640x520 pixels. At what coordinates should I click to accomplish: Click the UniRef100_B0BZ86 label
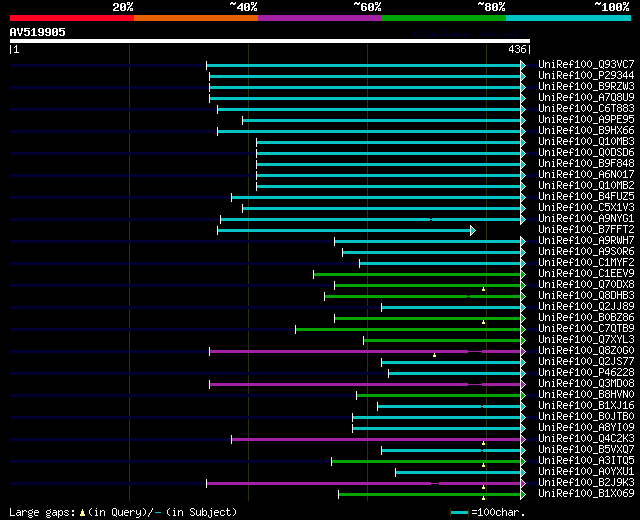(586, 318)
